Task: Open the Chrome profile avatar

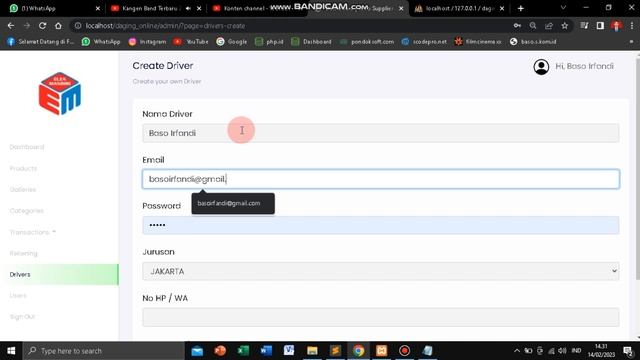Action: pos(616,26)
